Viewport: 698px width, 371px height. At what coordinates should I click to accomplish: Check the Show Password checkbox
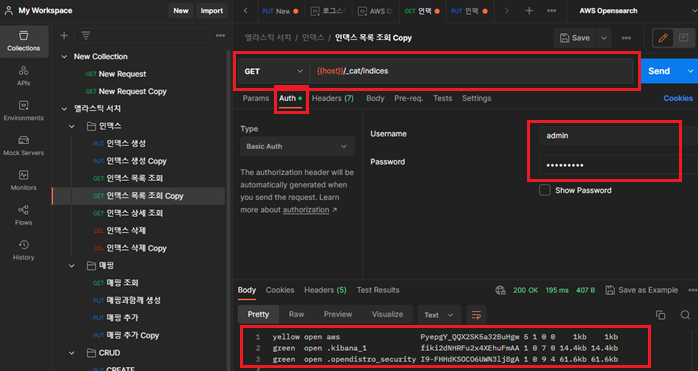[544, 190]
